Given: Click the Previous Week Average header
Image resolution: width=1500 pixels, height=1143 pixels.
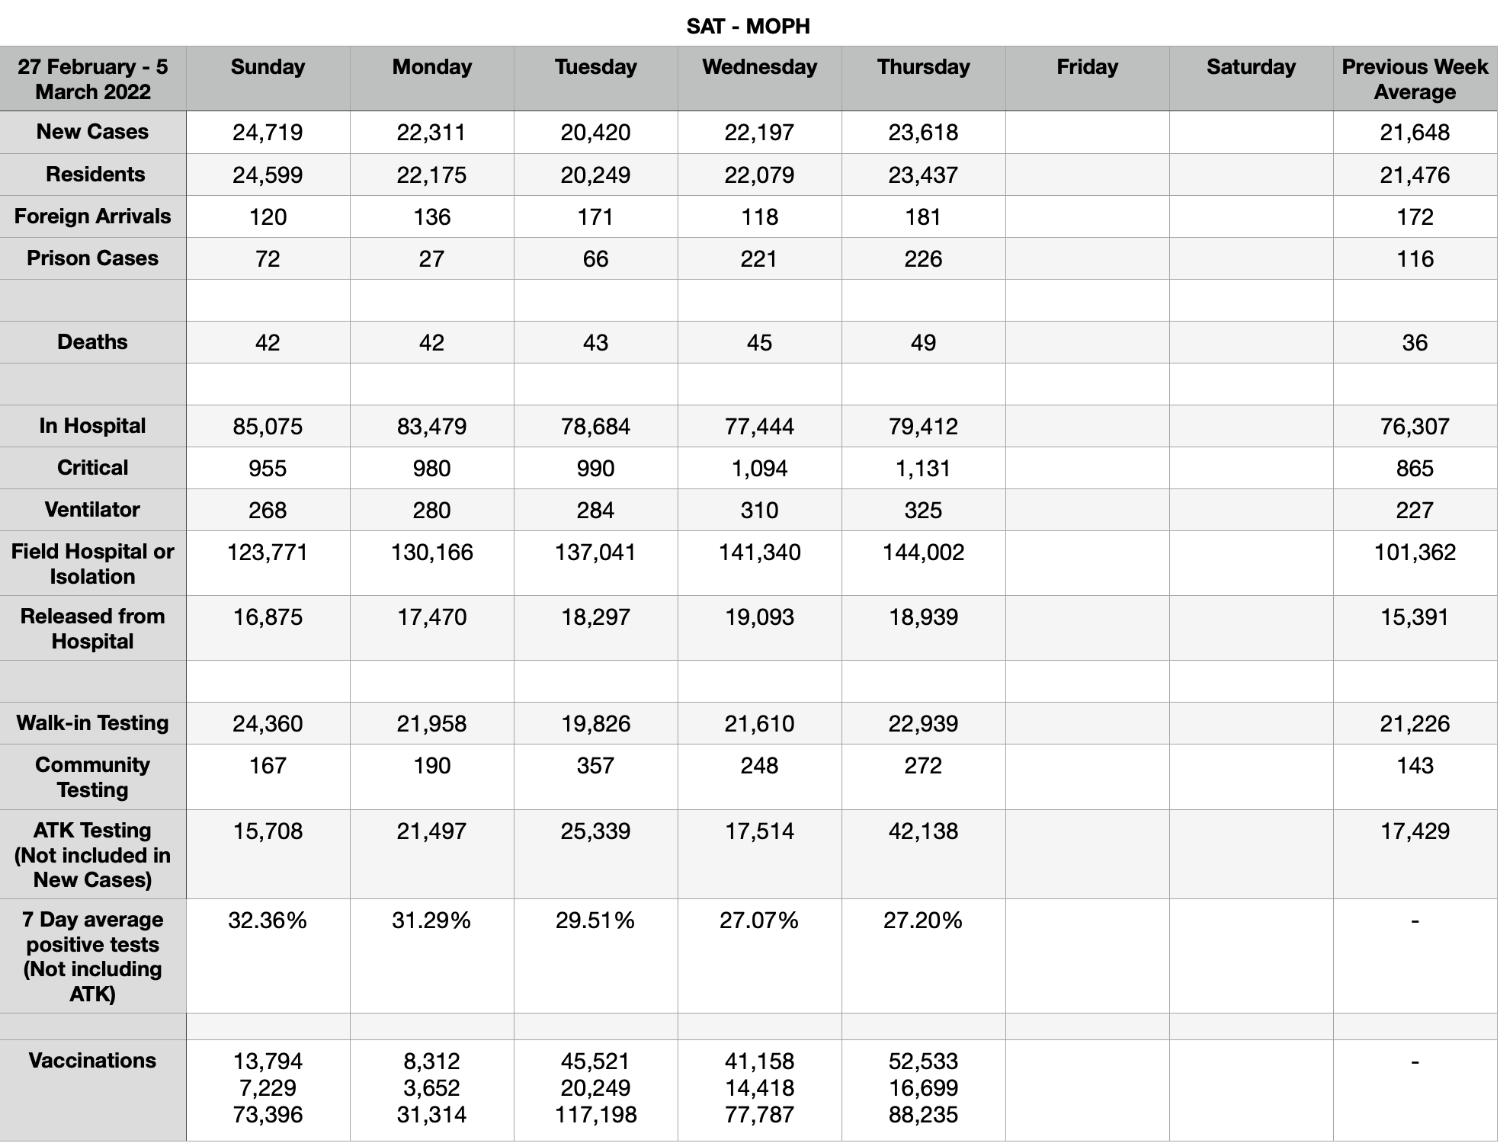Looking at the screenshot, I should 1415,78.
